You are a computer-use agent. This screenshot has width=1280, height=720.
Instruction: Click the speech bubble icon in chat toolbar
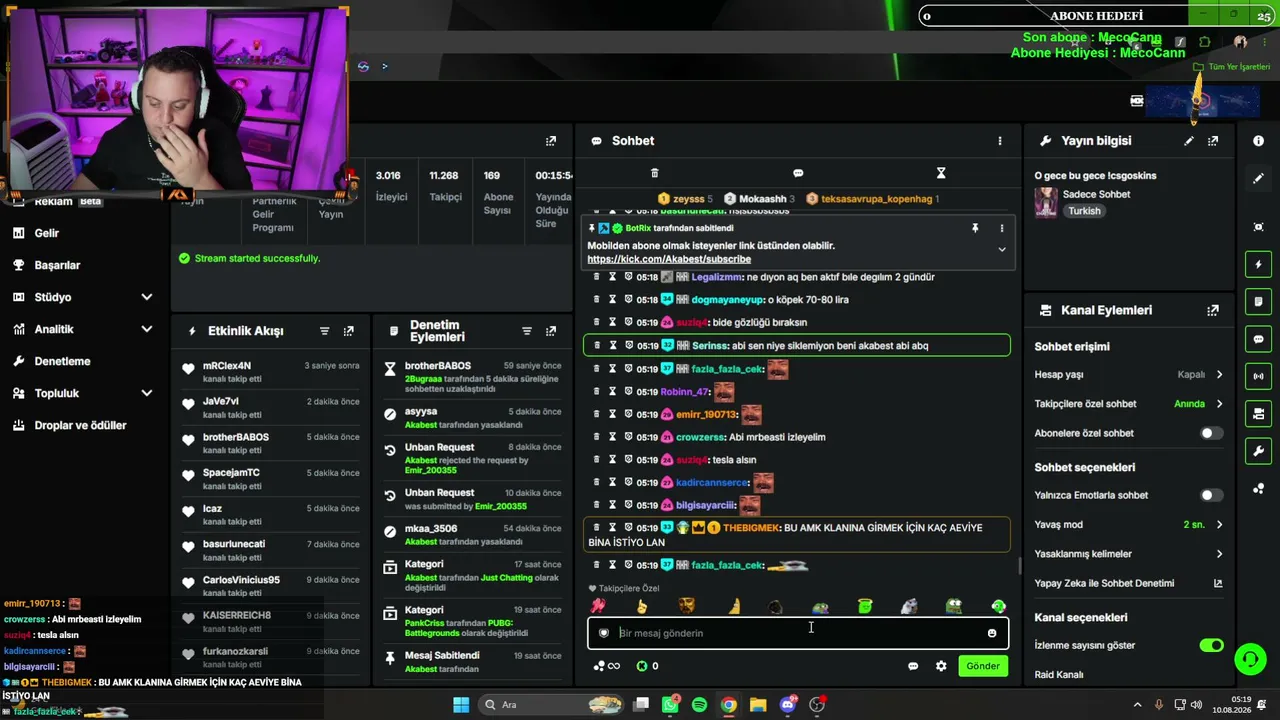[798, 173]
